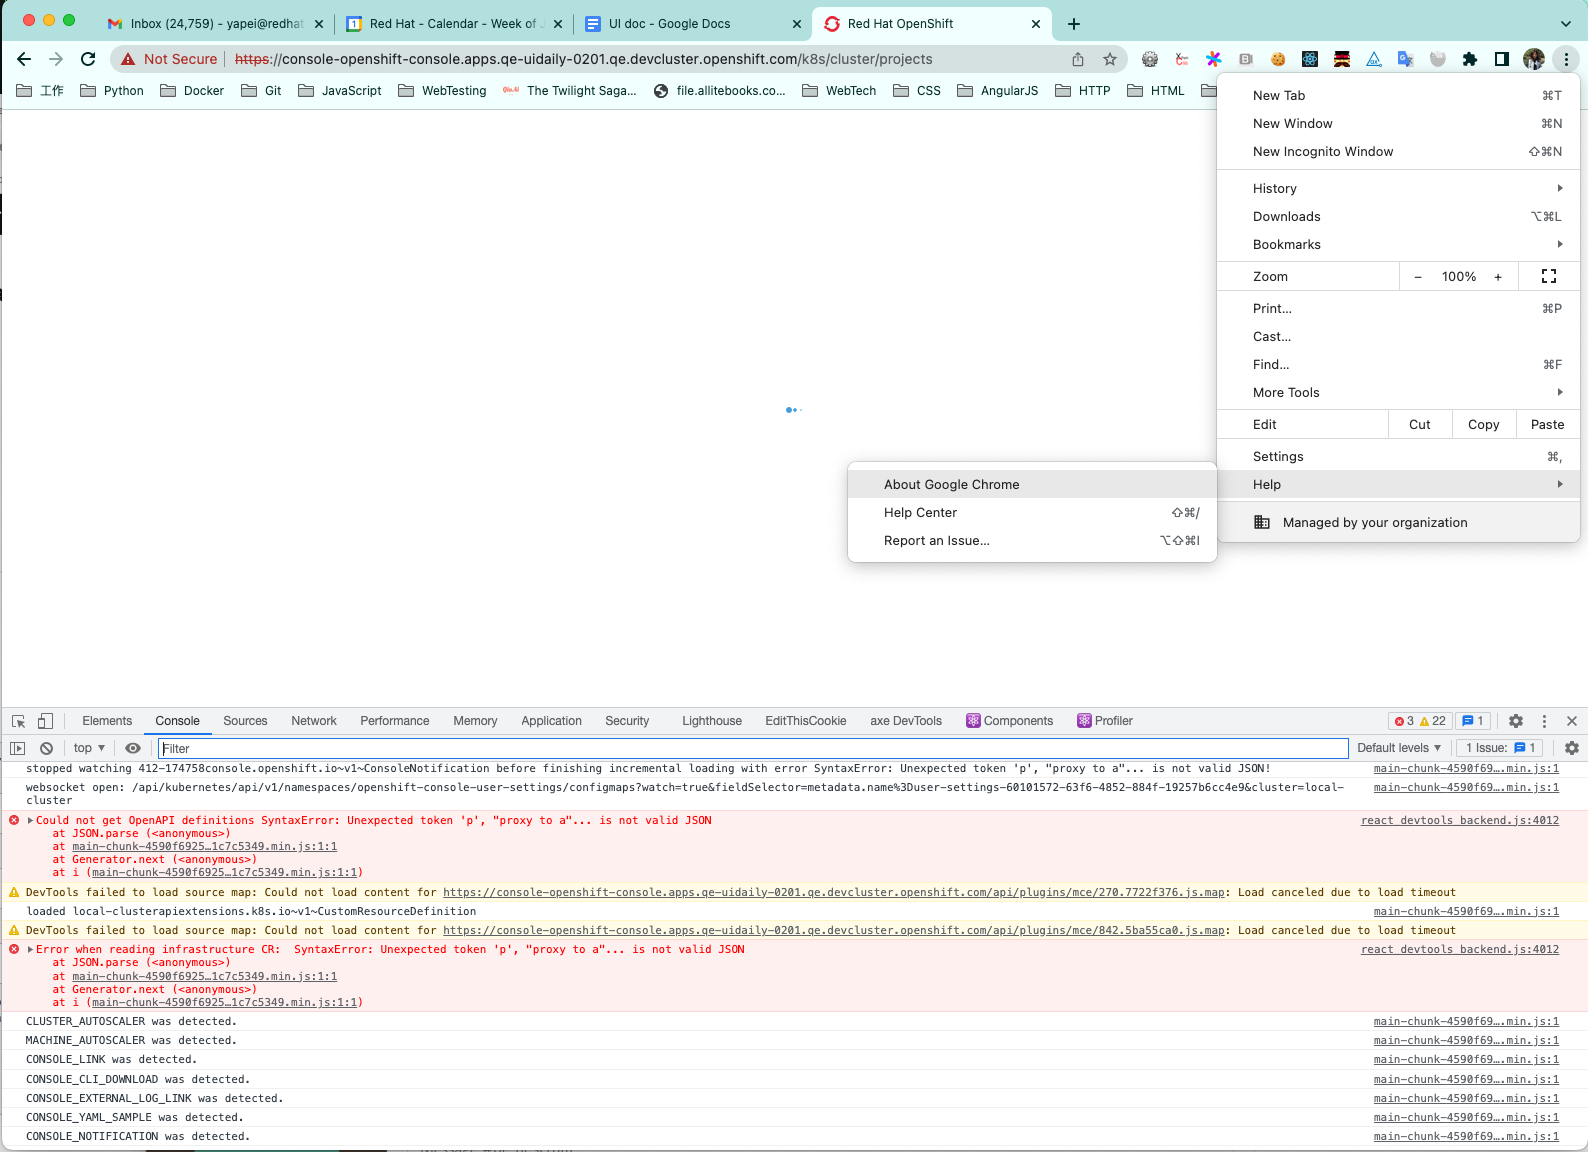The width and height of the screenshot is (1588, 1152).
Task: Increase zoom with the plus button
Action: point(1498,276)
